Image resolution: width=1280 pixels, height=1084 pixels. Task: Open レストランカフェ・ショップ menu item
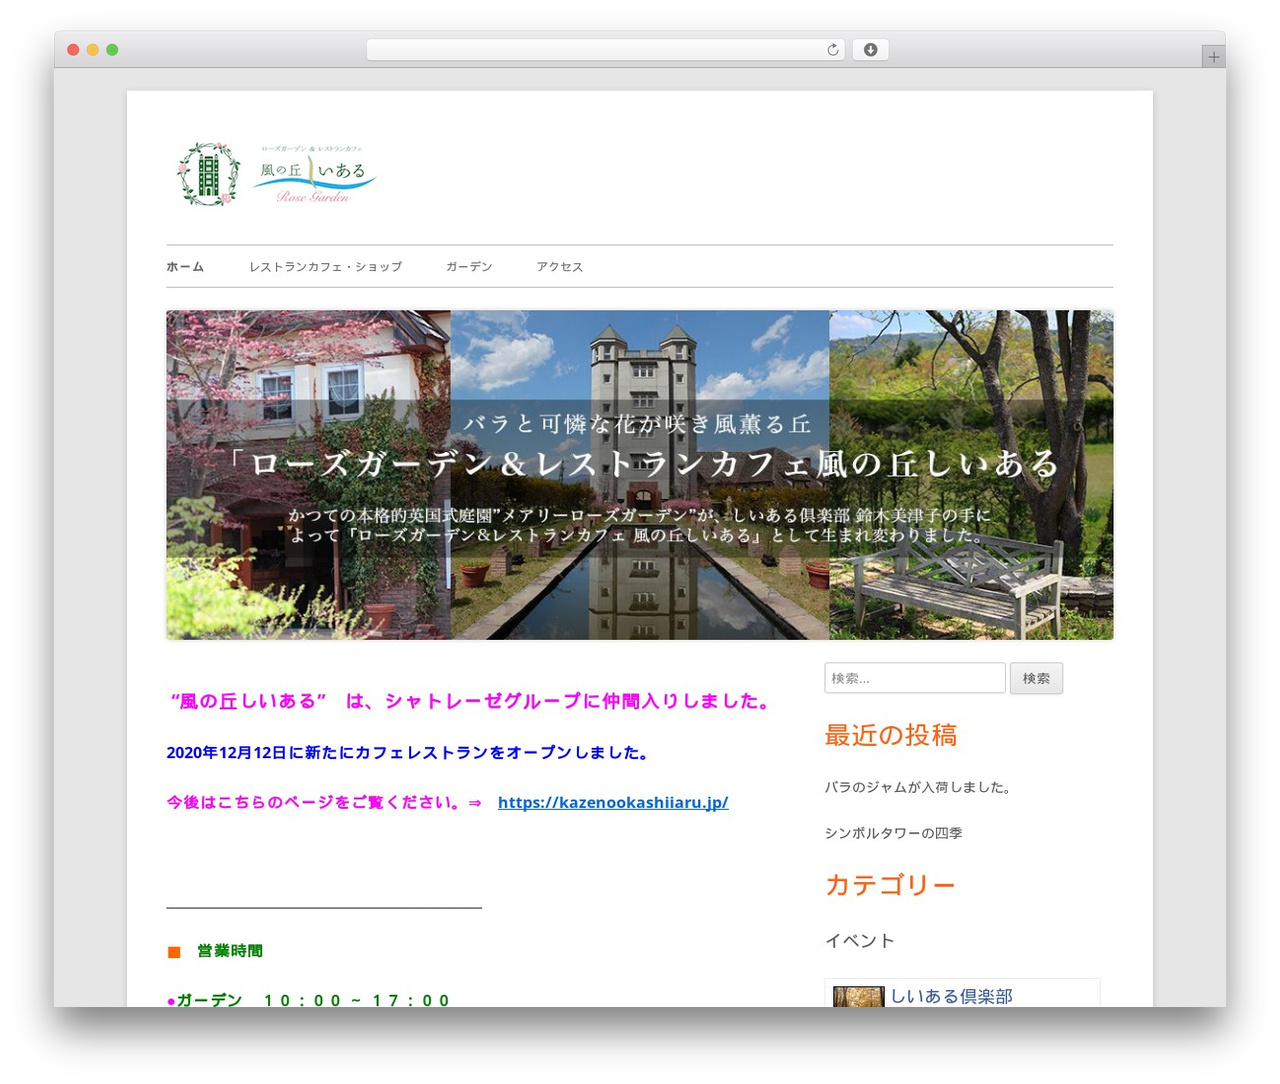tap(325, 267)
